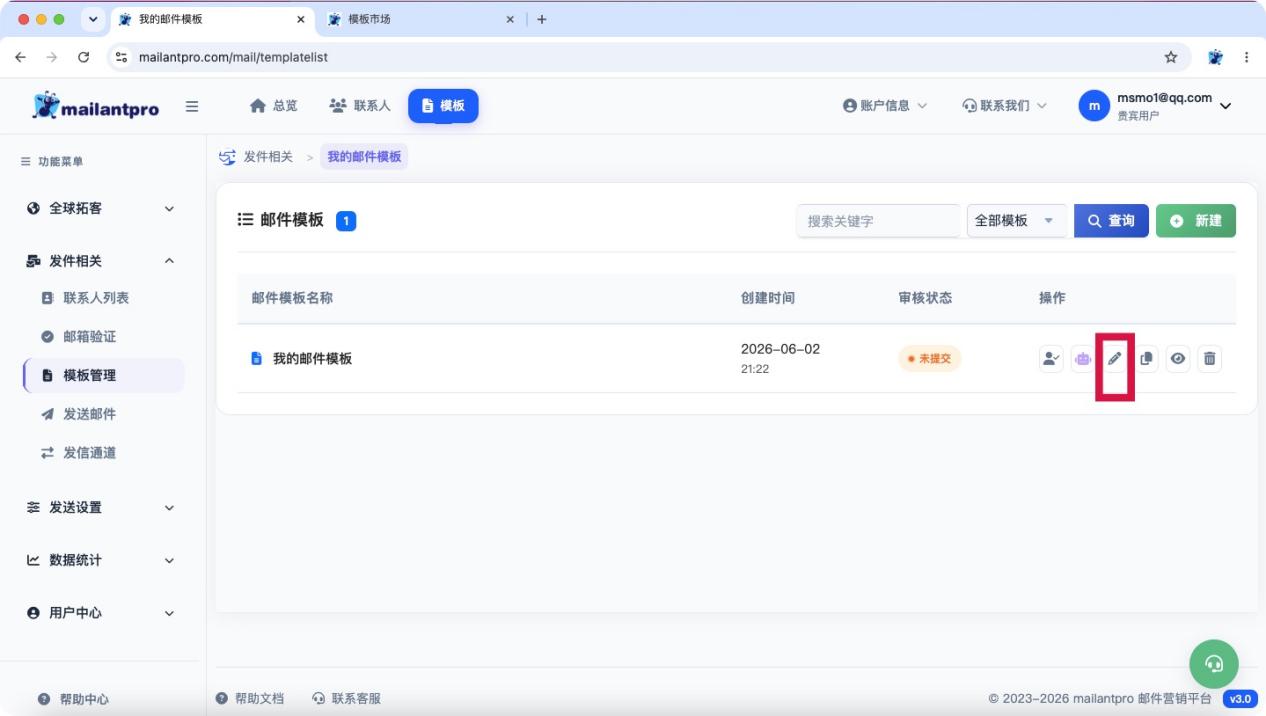Viewport: 1266px width, 716px height.
Task: Click the template name 我的邮件模板 in the table
Action: [312, 359]
